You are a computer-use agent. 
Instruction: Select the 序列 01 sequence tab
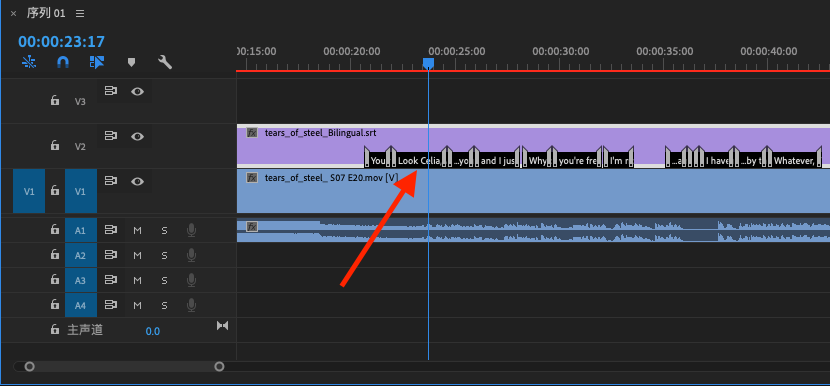[46, 14]
